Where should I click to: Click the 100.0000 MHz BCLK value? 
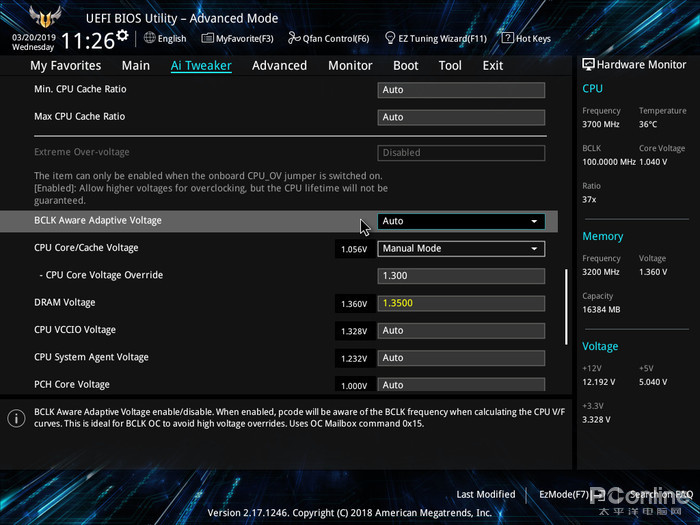tap(608, 162)
